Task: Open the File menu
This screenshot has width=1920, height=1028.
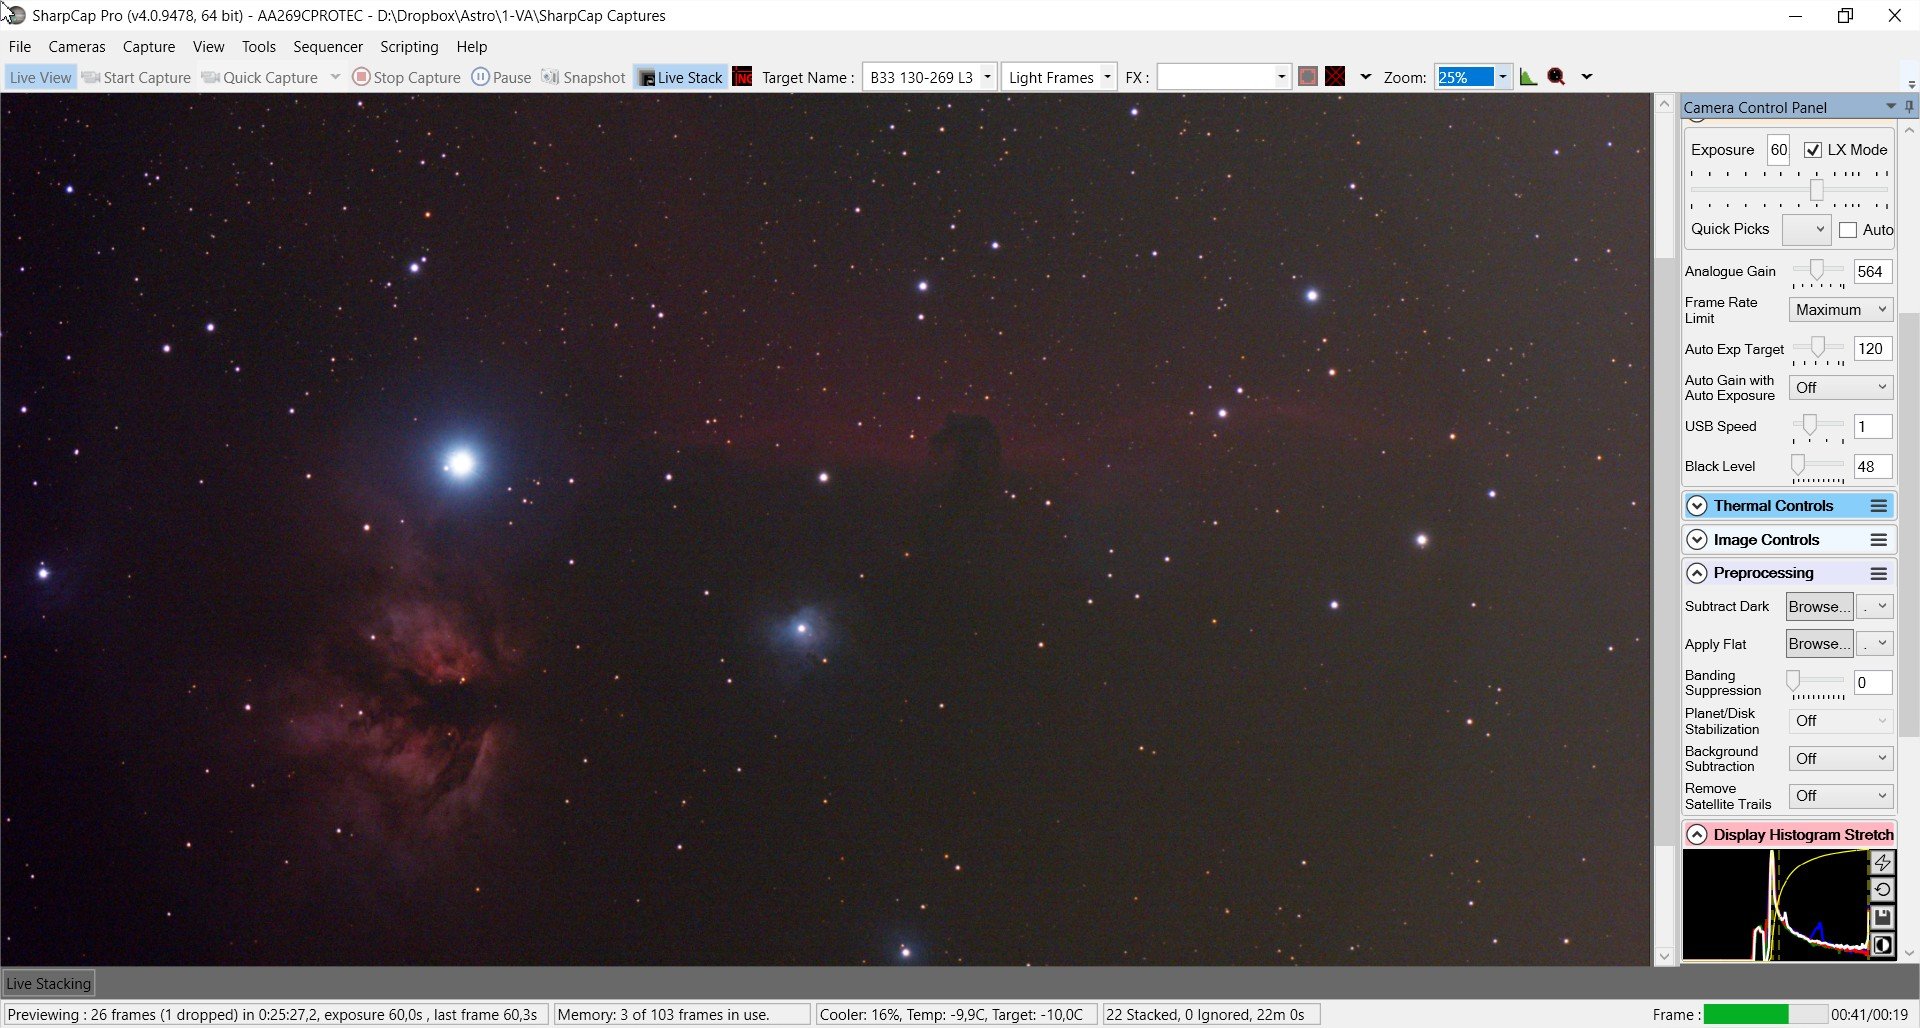Action: click(x=20, y=46)
